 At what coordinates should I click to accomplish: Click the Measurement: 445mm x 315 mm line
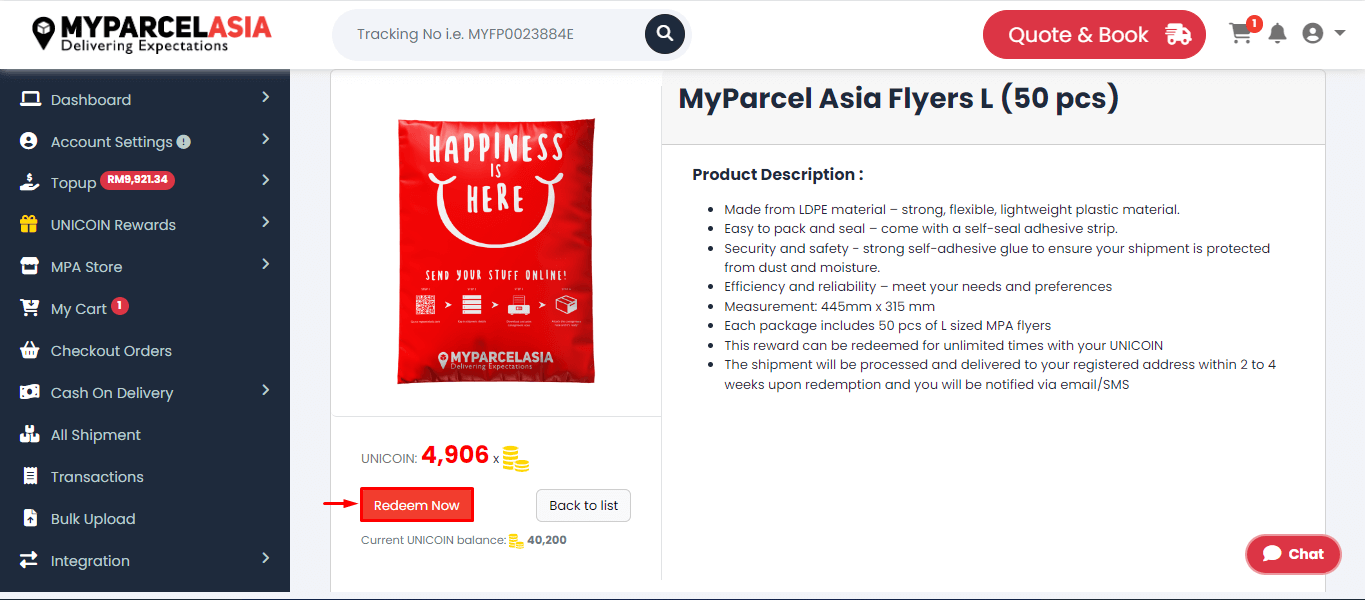[x=830, y=306]
